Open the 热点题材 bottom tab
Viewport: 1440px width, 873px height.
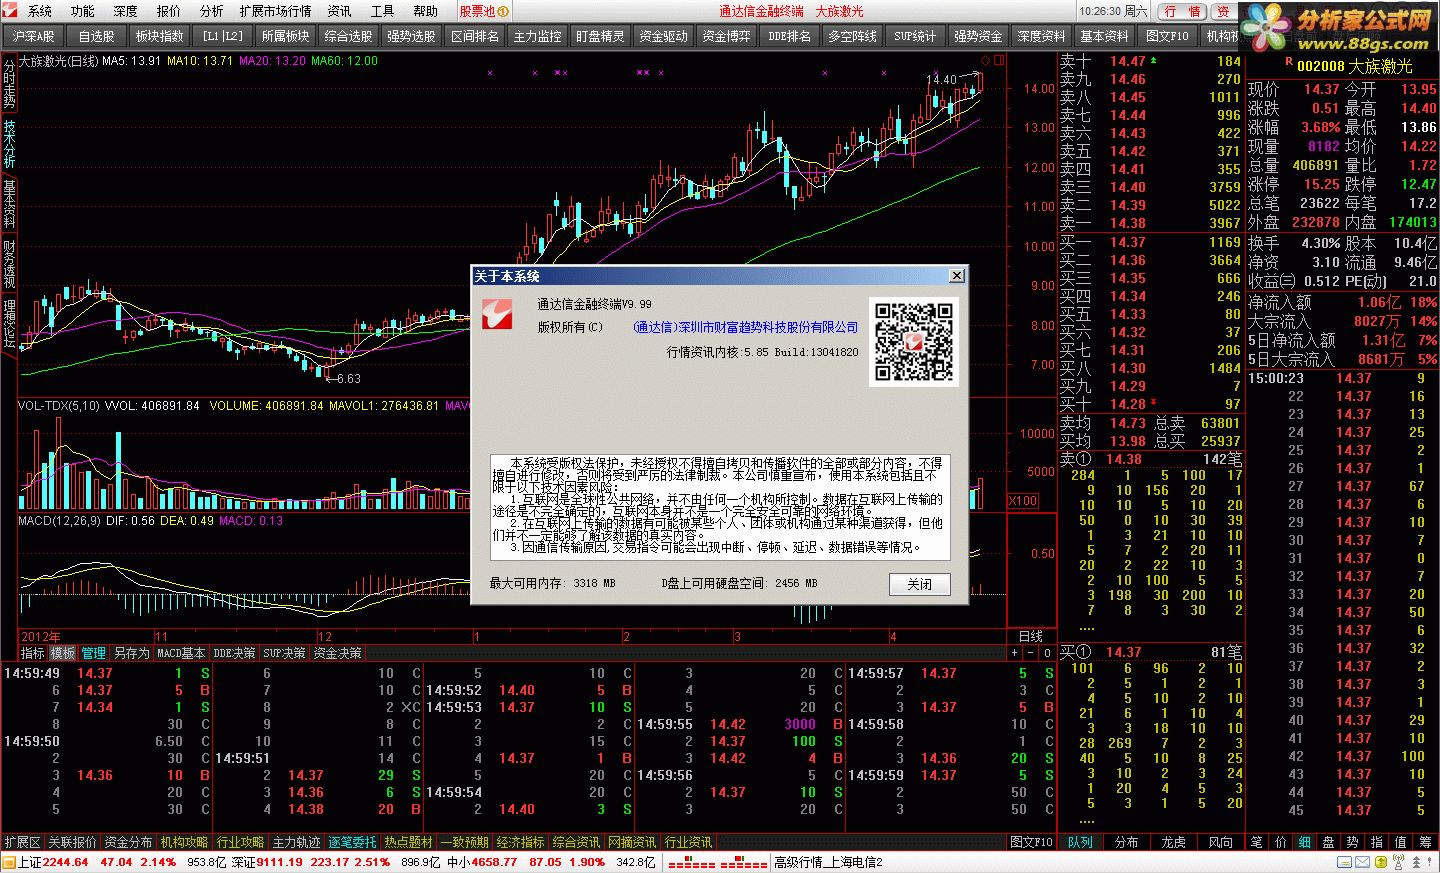pyautogui.click(x=409, y=842)
